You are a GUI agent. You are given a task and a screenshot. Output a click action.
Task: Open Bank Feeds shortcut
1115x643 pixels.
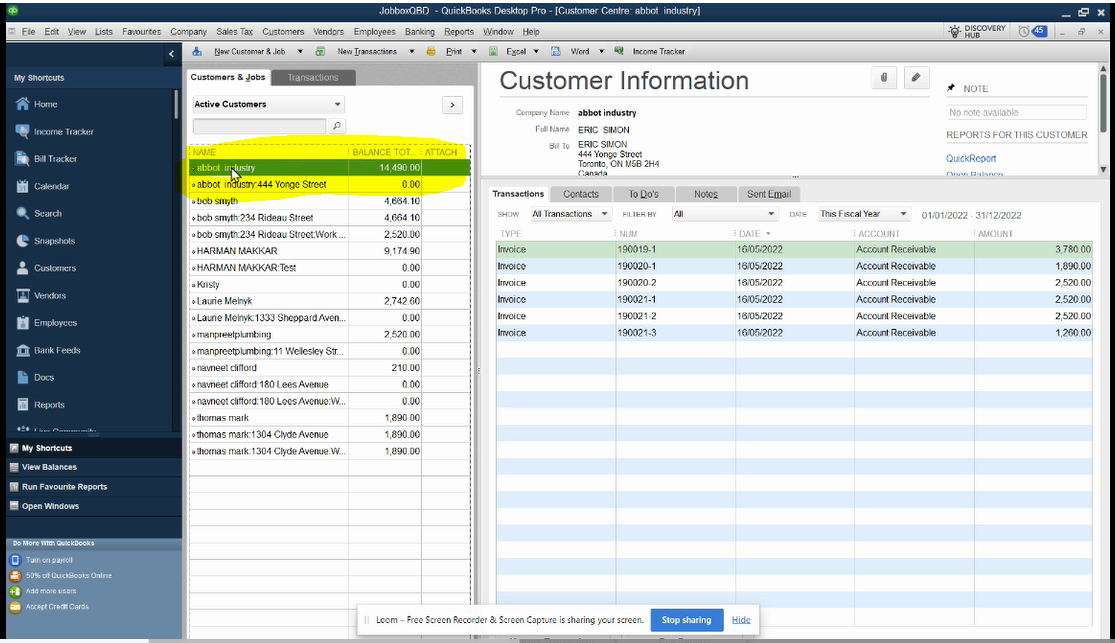click(x=48, y=350)
